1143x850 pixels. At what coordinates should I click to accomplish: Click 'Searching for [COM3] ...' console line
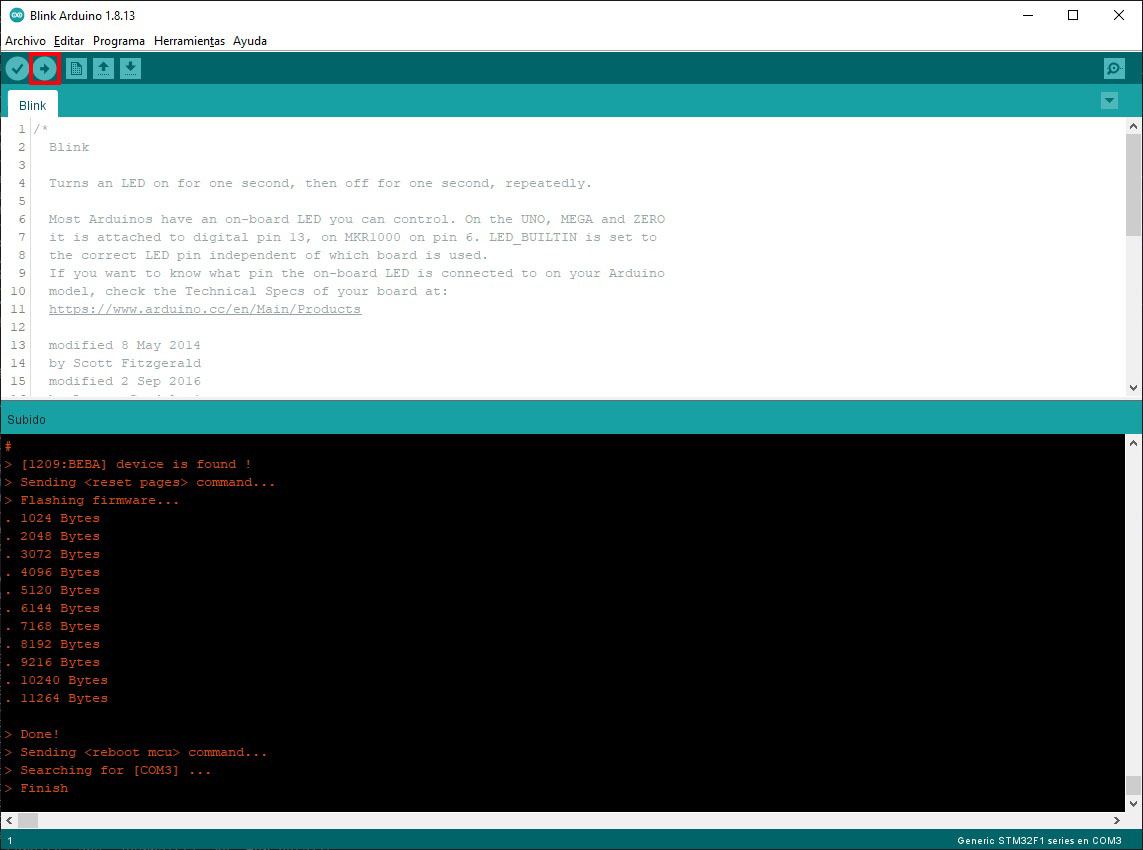(108, 771)
